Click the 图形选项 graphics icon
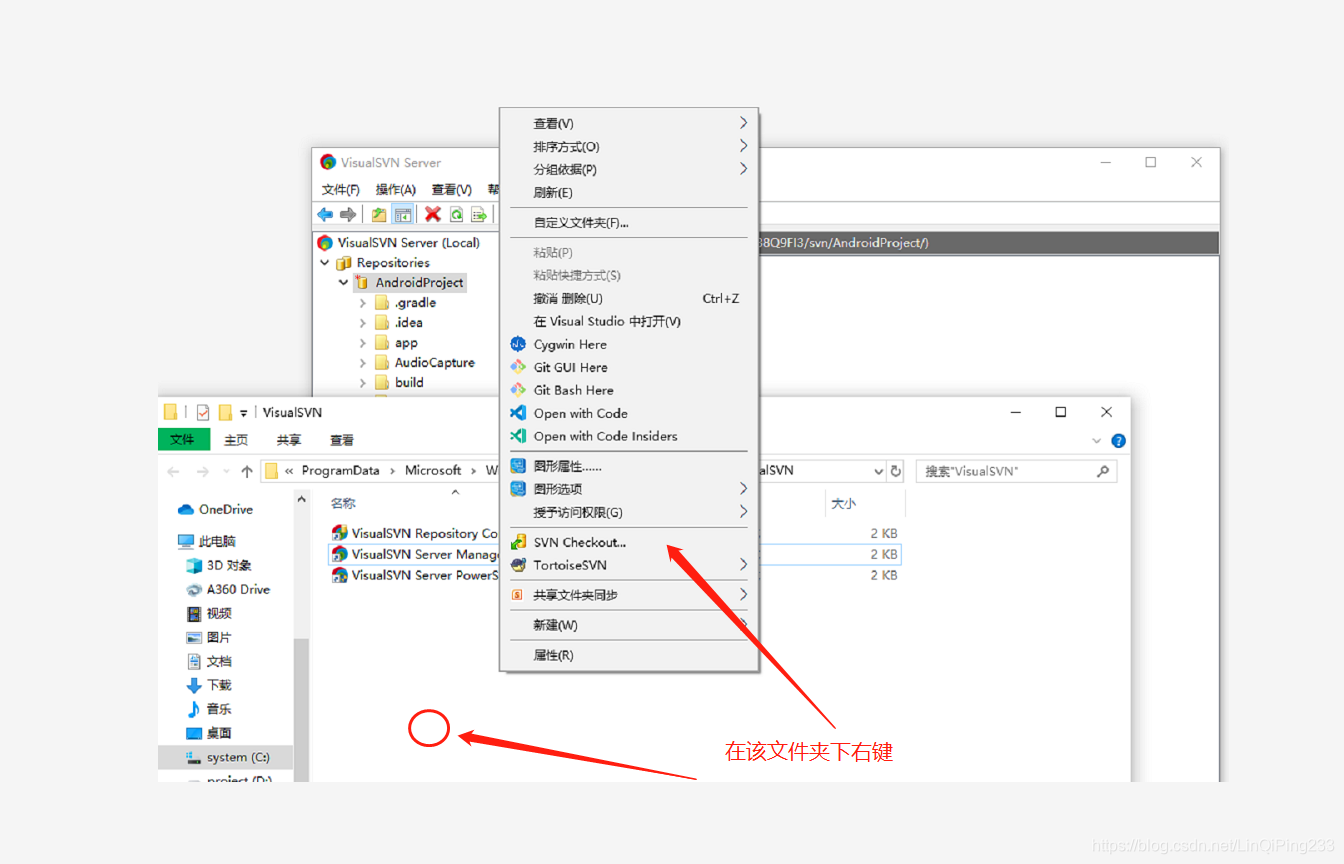Image resolution: width=1344 pixels, height=864 pixels. (518, 489)
